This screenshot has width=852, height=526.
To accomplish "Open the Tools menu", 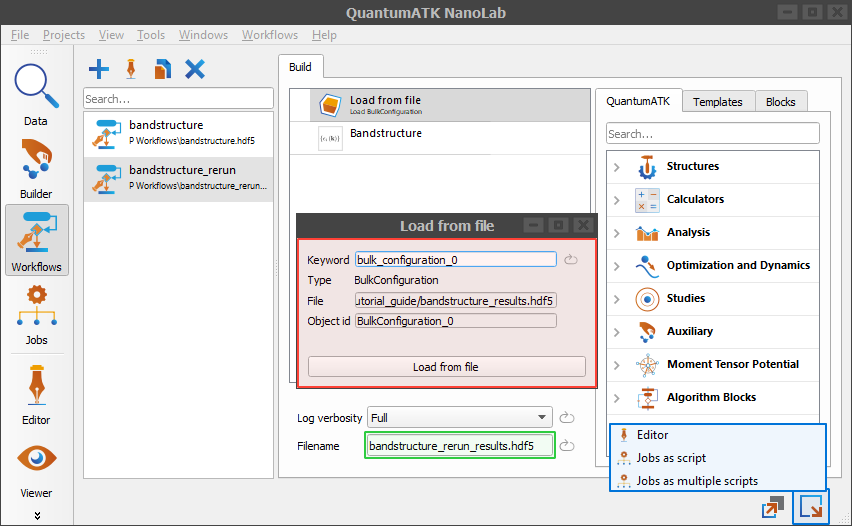I will 151,35.
